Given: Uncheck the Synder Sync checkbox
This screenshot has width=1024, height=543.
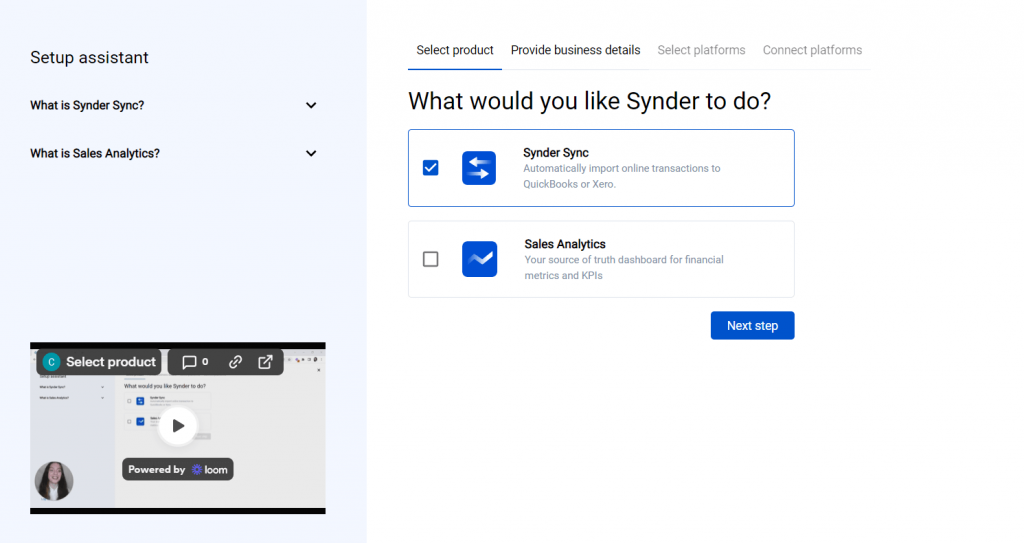Looking at the screenshot, I should tap(430, 168).
